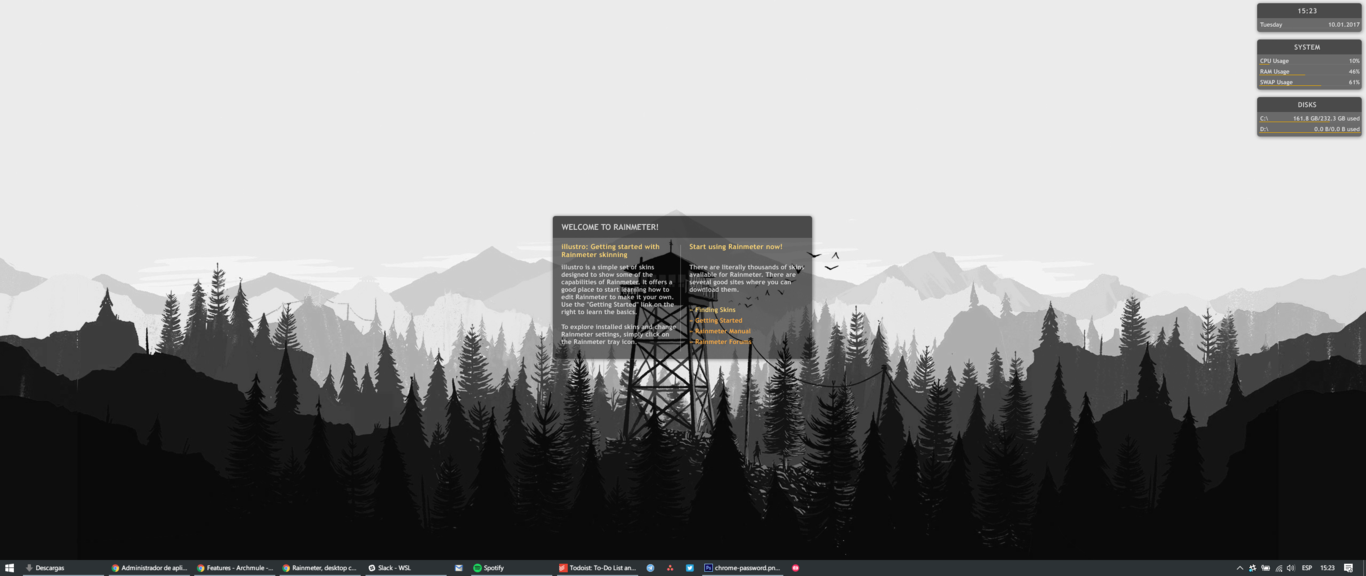Open the Windows Start menu
Image resolution: width=1366 pixels, height=576 pixels.
point(11,568)
